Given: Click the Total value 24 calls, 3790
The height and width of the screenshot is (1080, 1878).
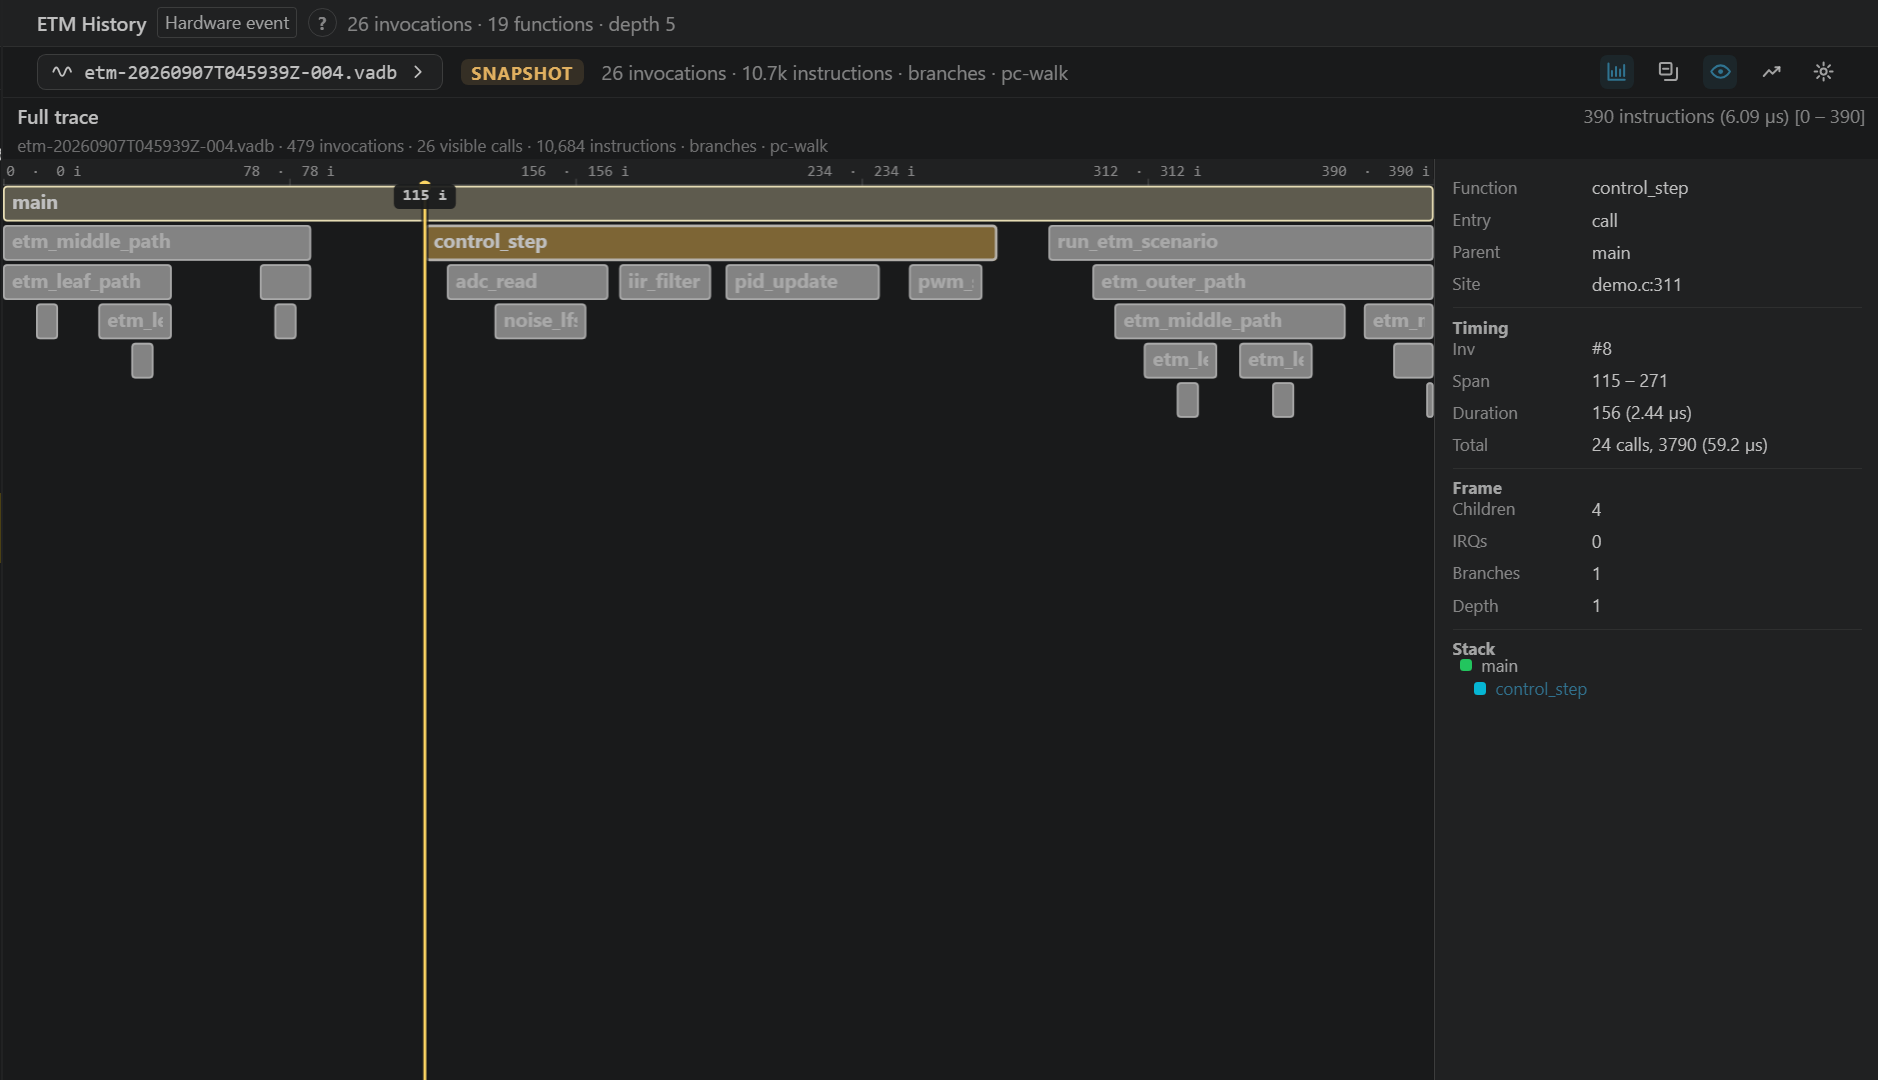Looking at the screenshot, I should point(1680,445).
